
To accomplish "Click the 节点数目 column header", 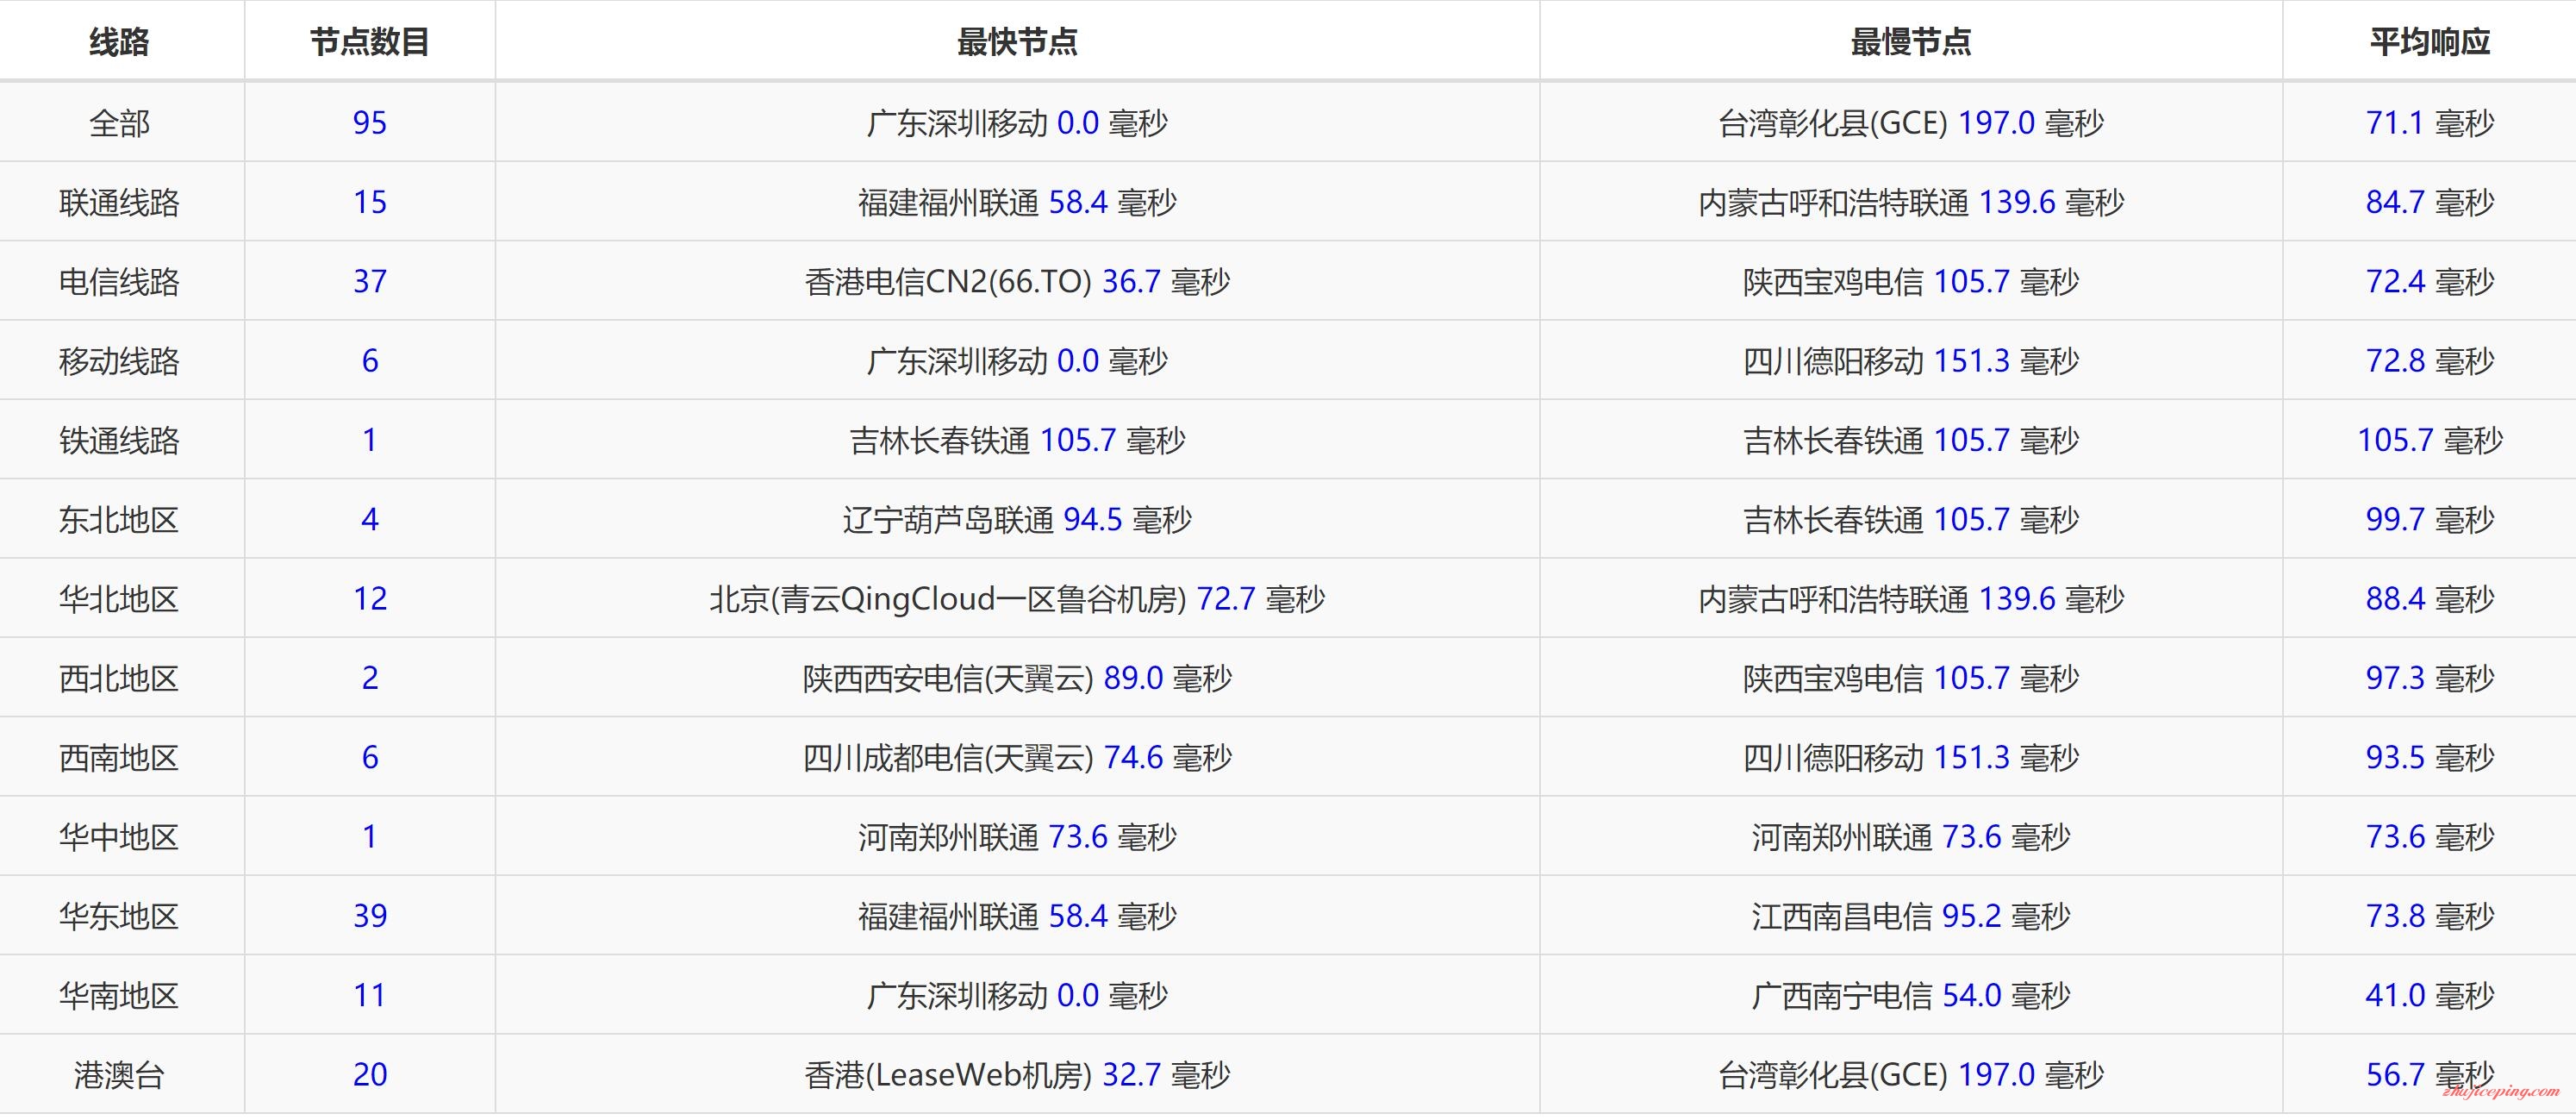I will coord(369,42).
